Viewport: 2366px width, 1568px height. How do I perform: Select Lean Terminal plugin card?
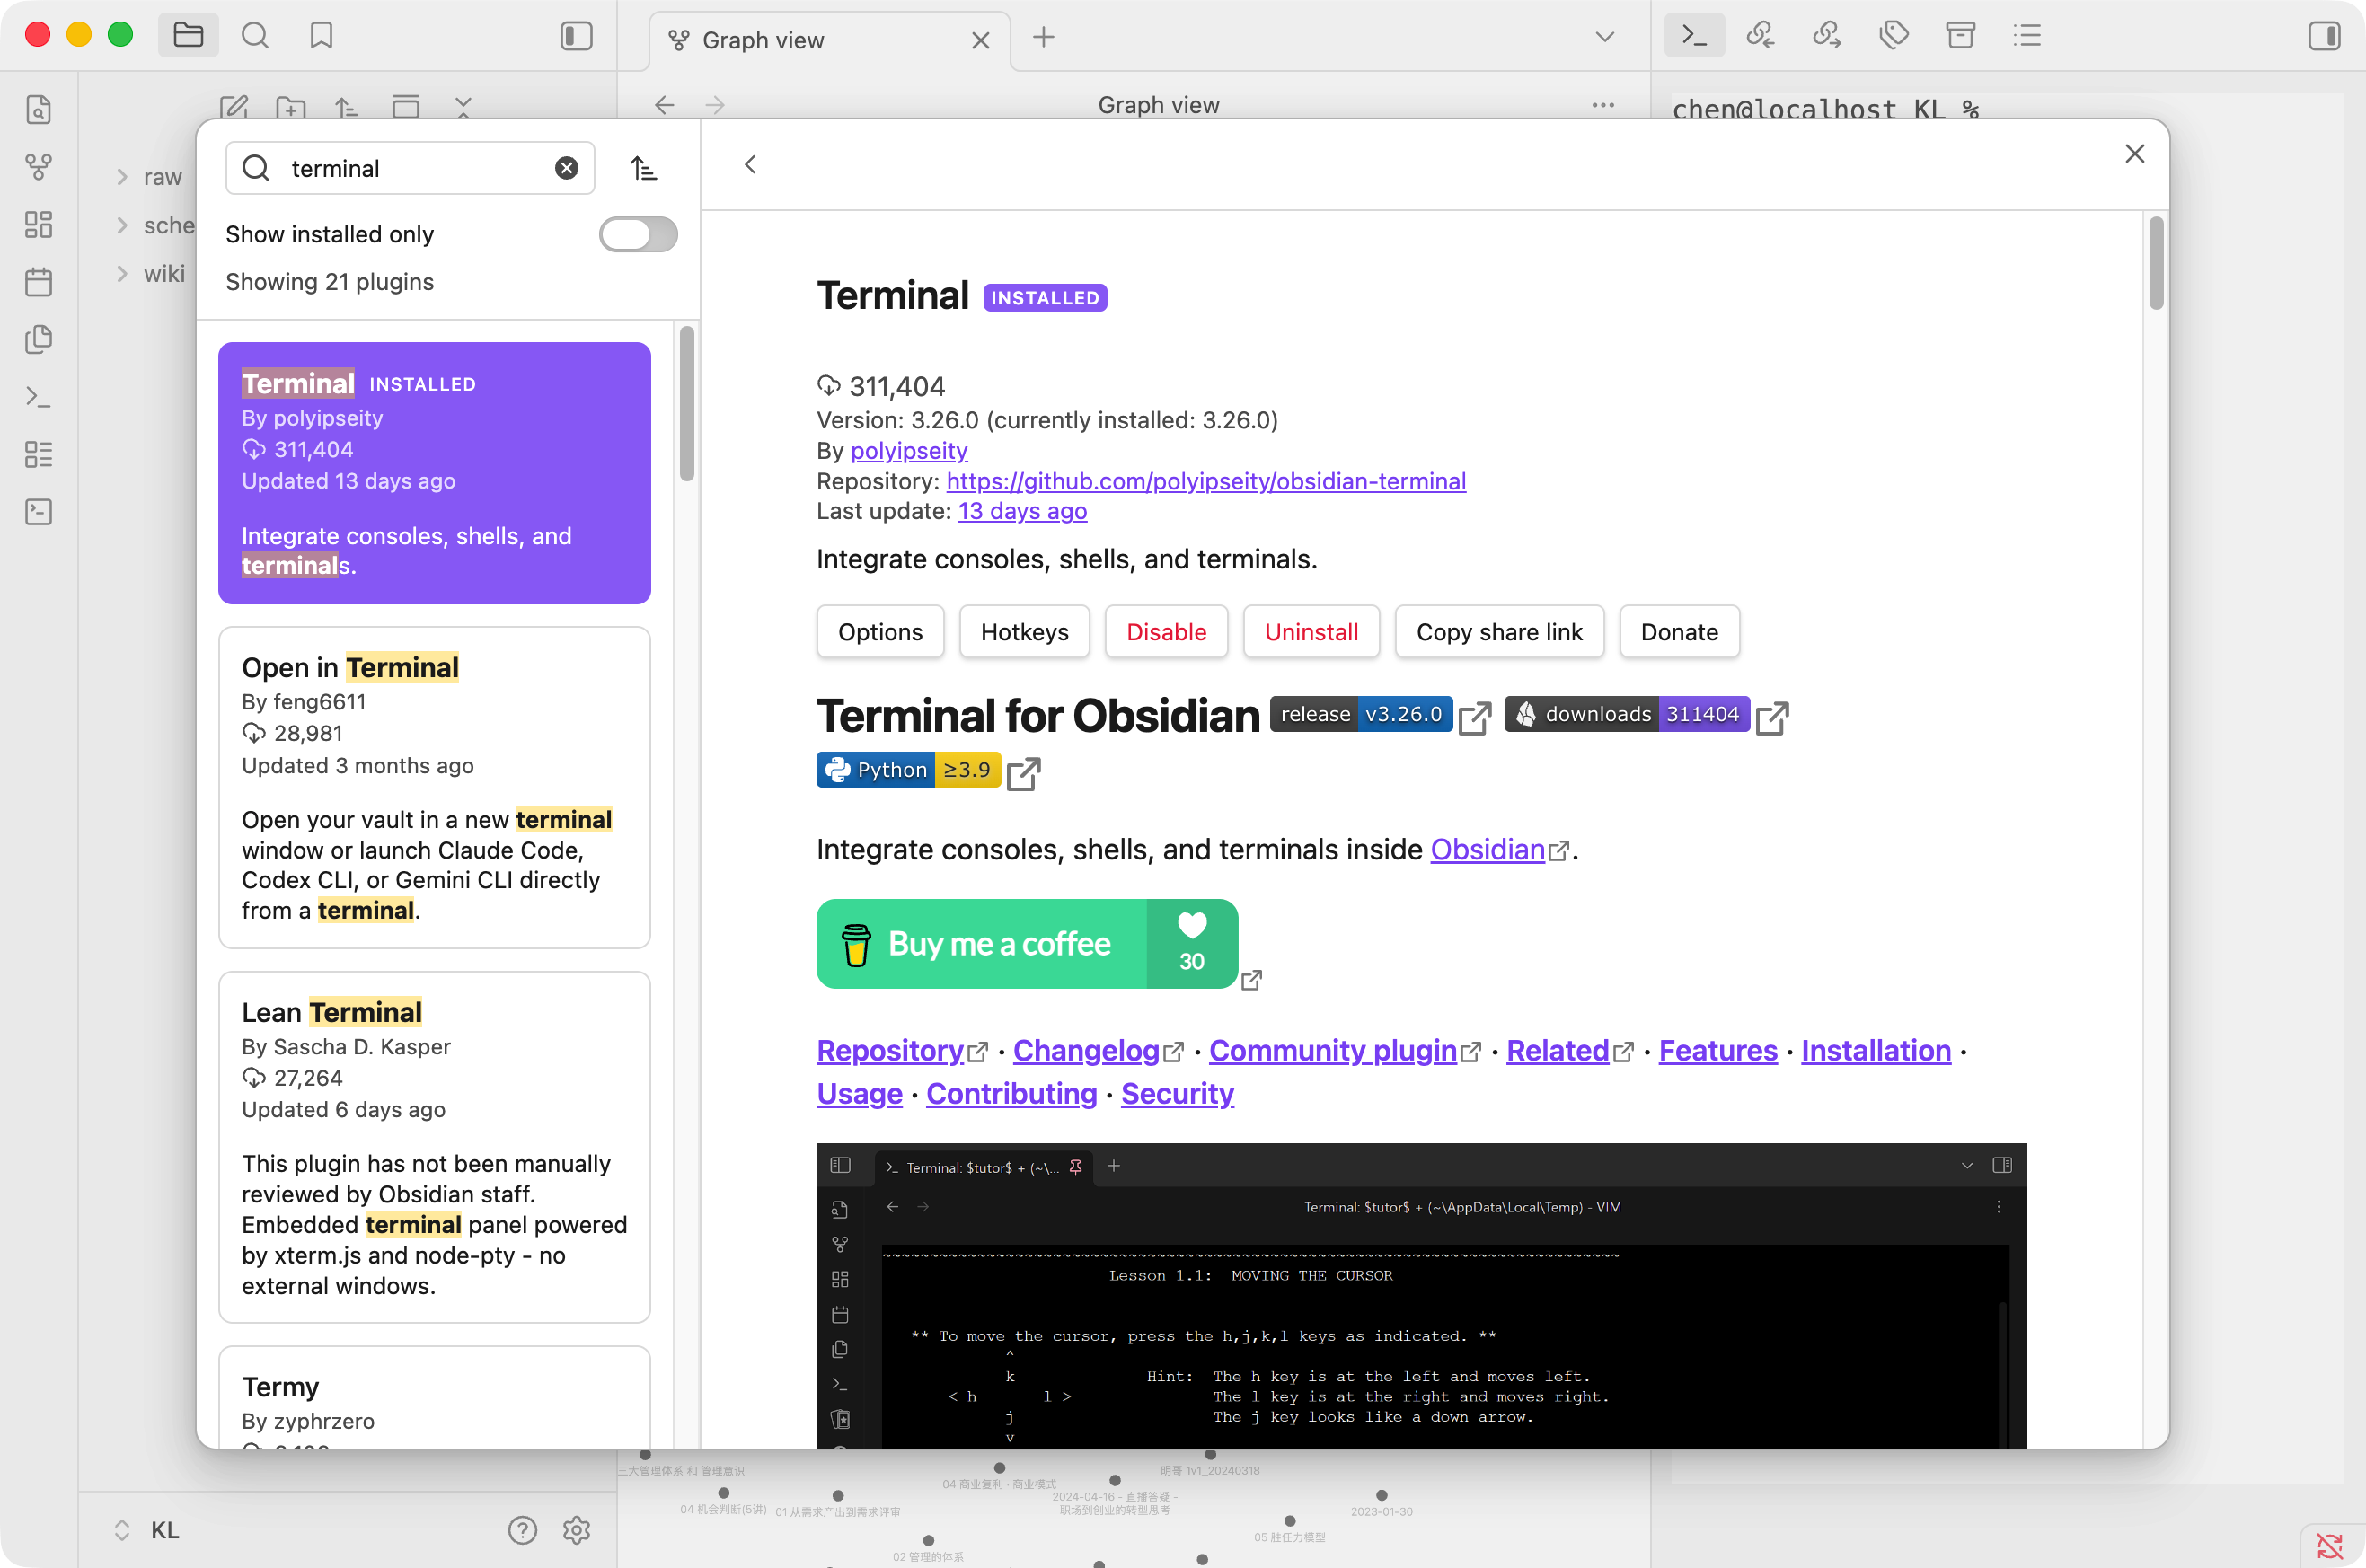434,1147
